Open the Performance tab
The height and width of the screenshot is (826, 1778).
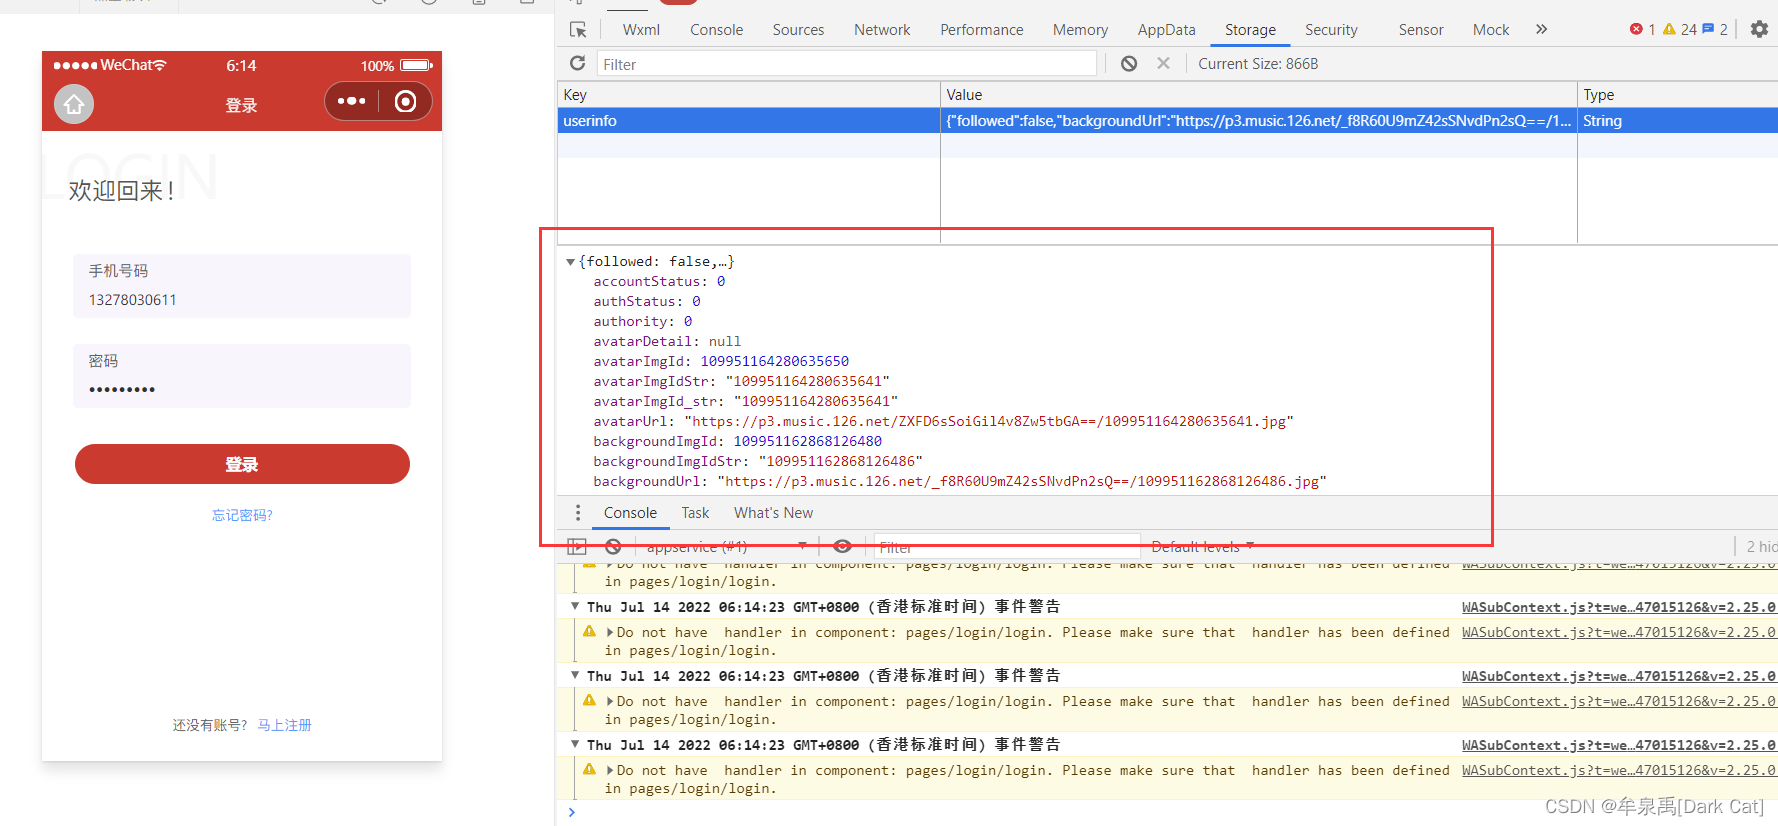point(981,30)
